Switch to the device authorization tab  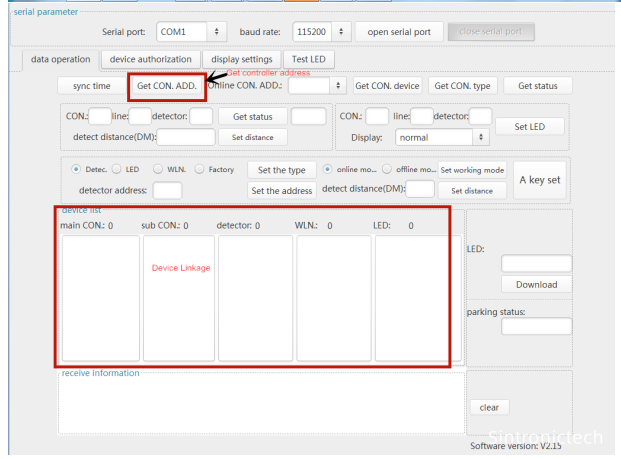click(x=150, y=60)
